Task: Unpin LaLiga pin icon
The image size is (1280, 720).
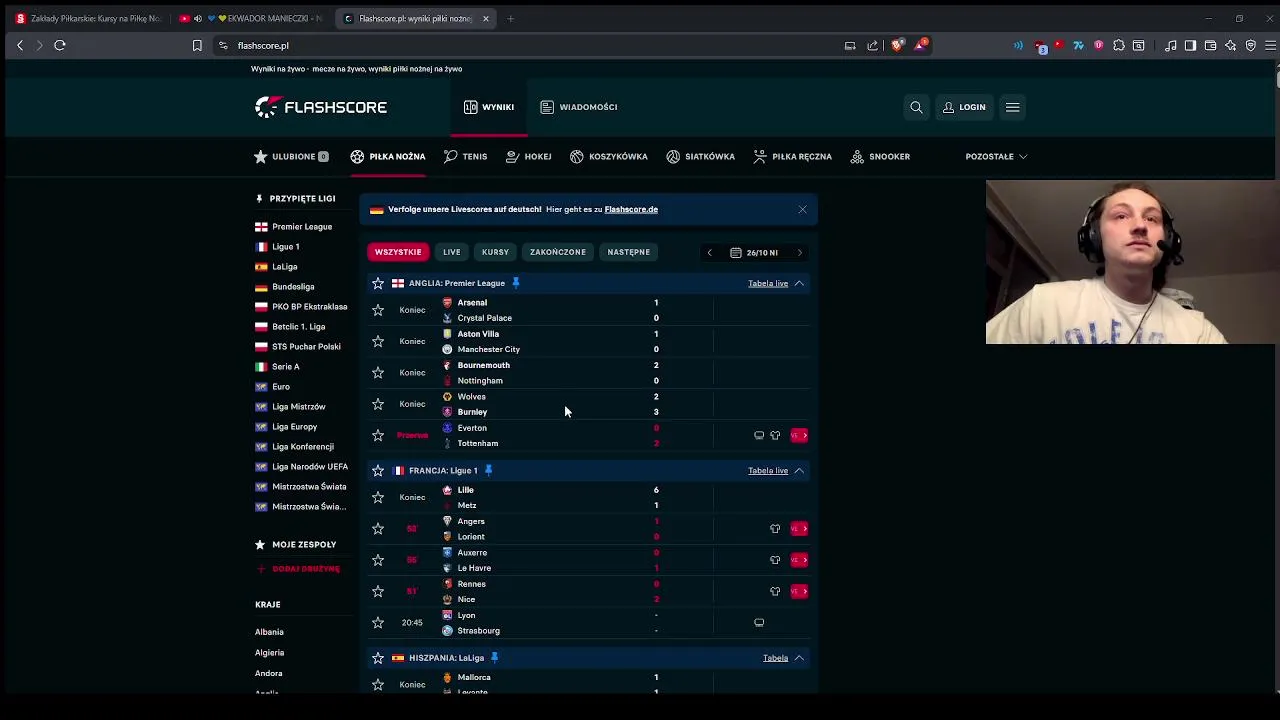Action: click(494, 658)
